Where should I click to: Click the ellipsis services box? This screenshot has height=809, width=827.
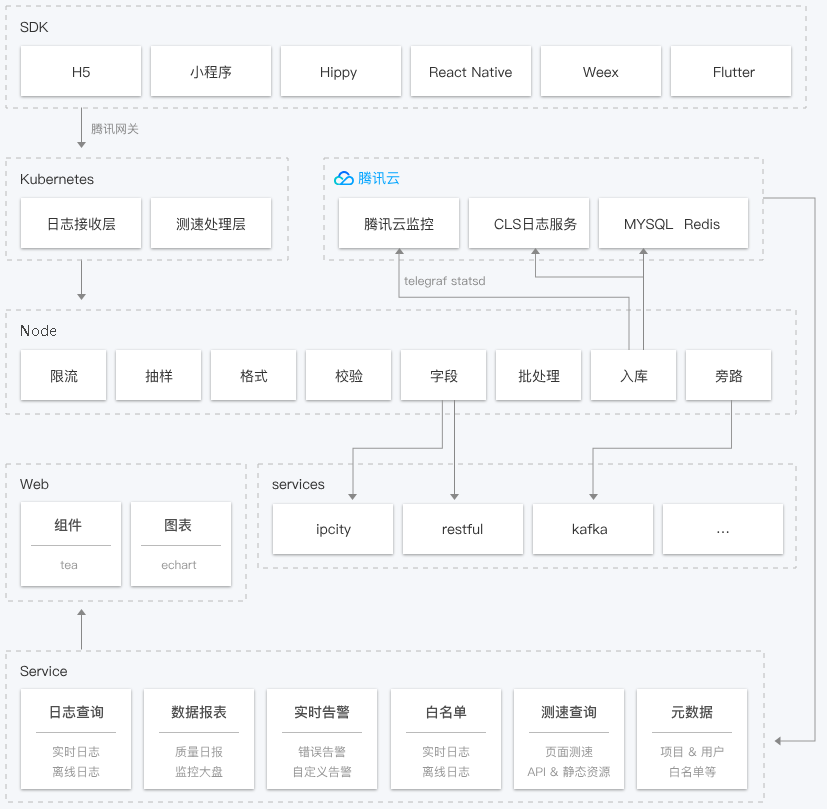point(723,529)
